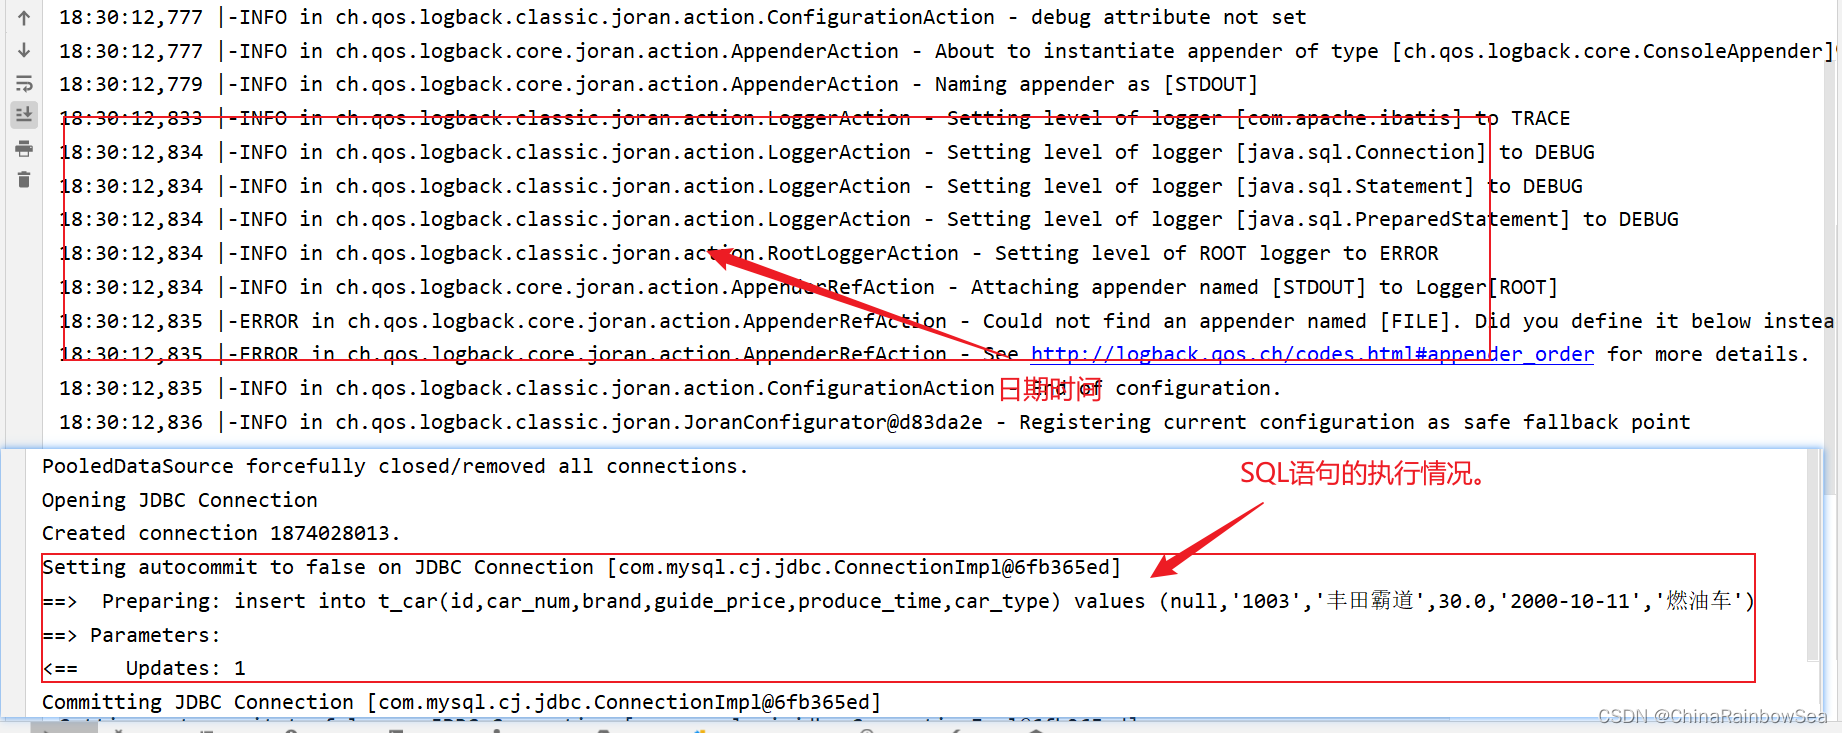Select the 'Opening JDBC Connection' line
The height and width of the screenshot is (733, 1842).
[x=180, y=500]
